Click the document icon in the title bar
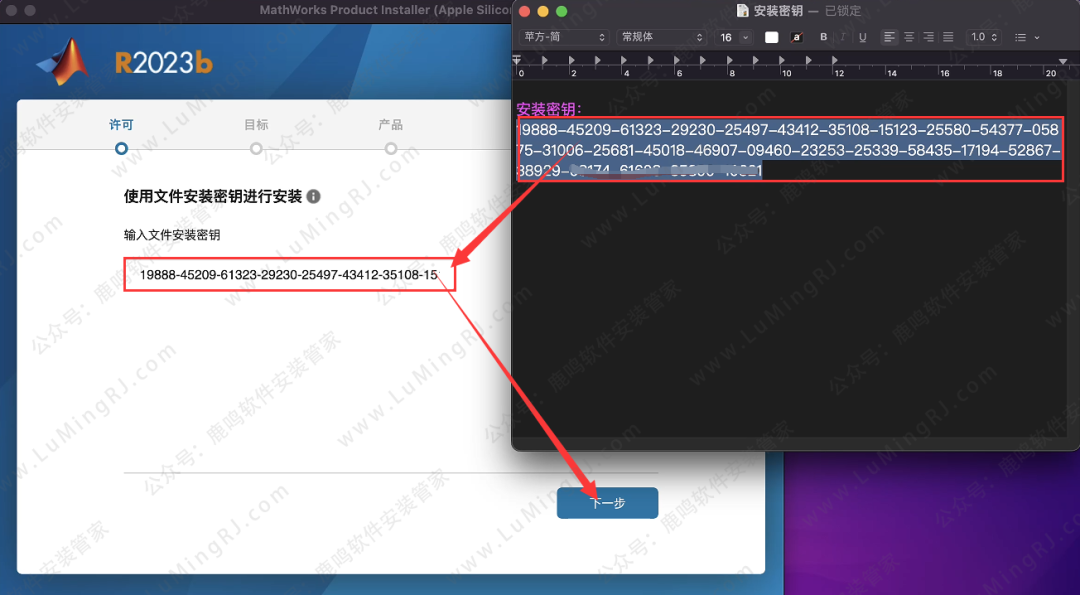 742,11
